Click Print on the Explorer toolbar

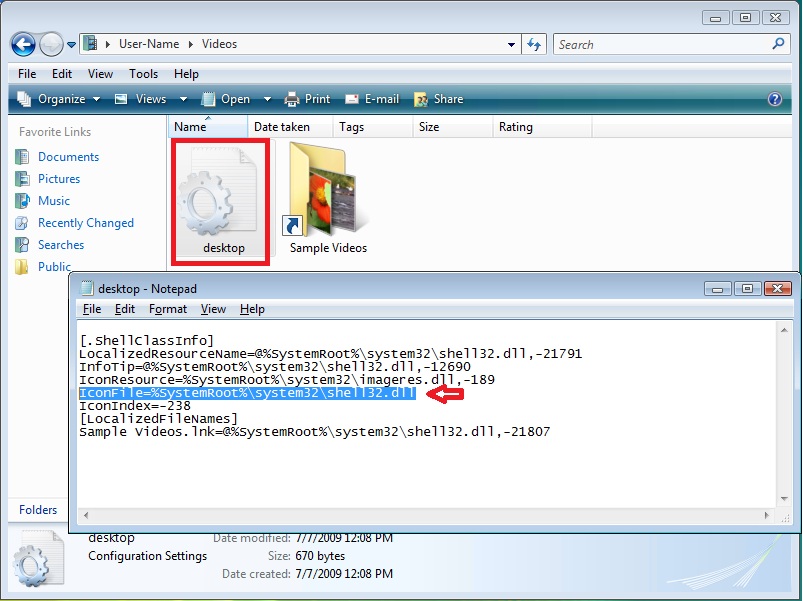click(307, 99)
